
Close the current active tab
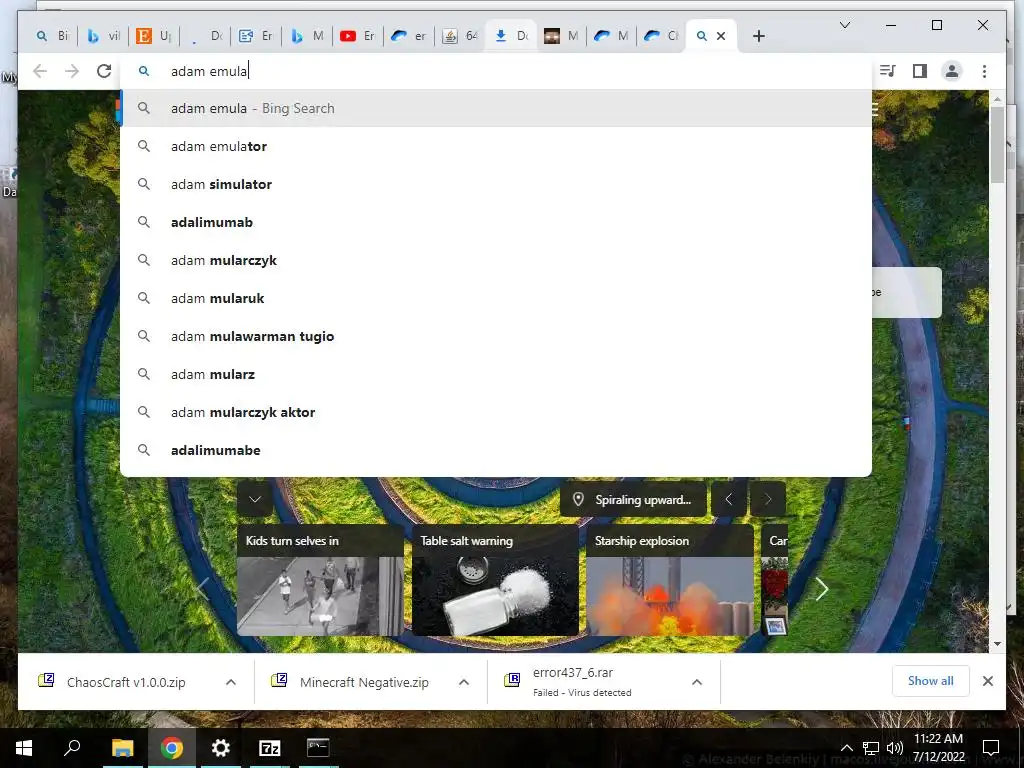click(721, 36)
